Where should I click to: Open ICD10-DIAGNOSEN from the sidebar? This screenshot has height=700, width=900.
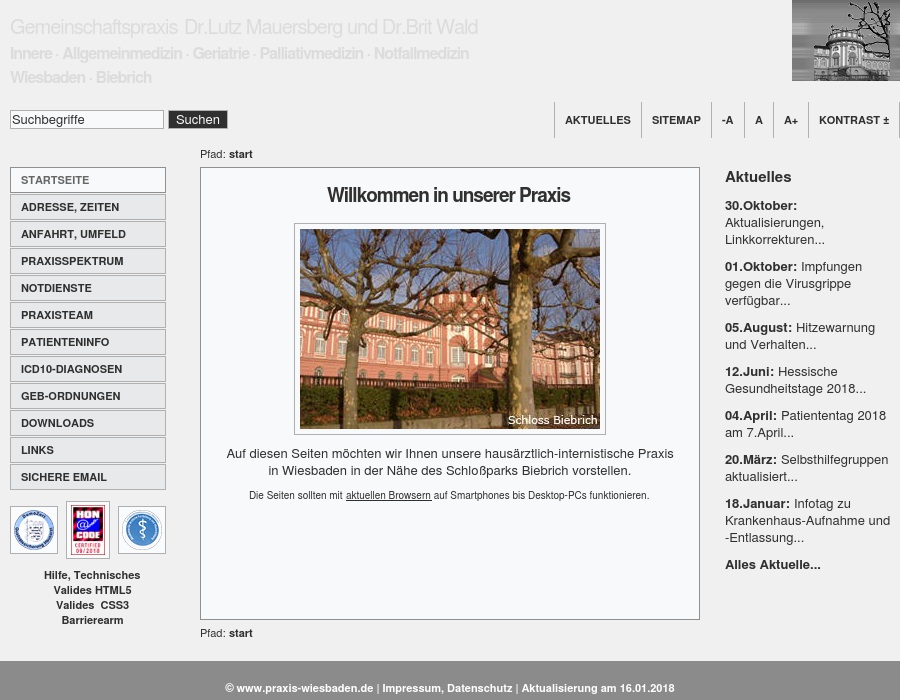coord(88,369)
